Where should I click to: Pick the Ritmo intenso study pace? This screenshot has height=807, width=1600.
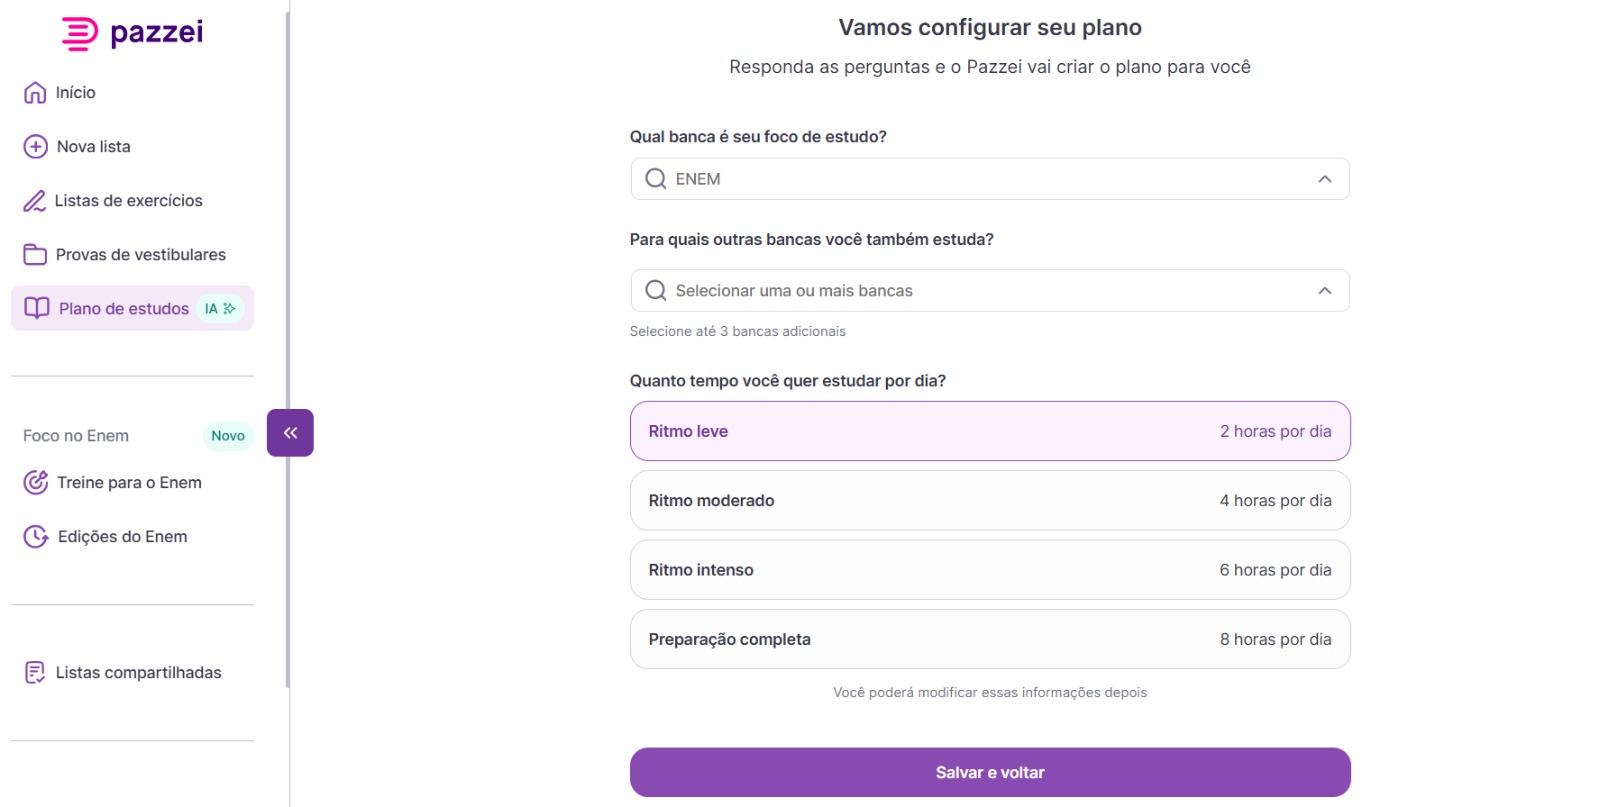[x=989, y=570]
